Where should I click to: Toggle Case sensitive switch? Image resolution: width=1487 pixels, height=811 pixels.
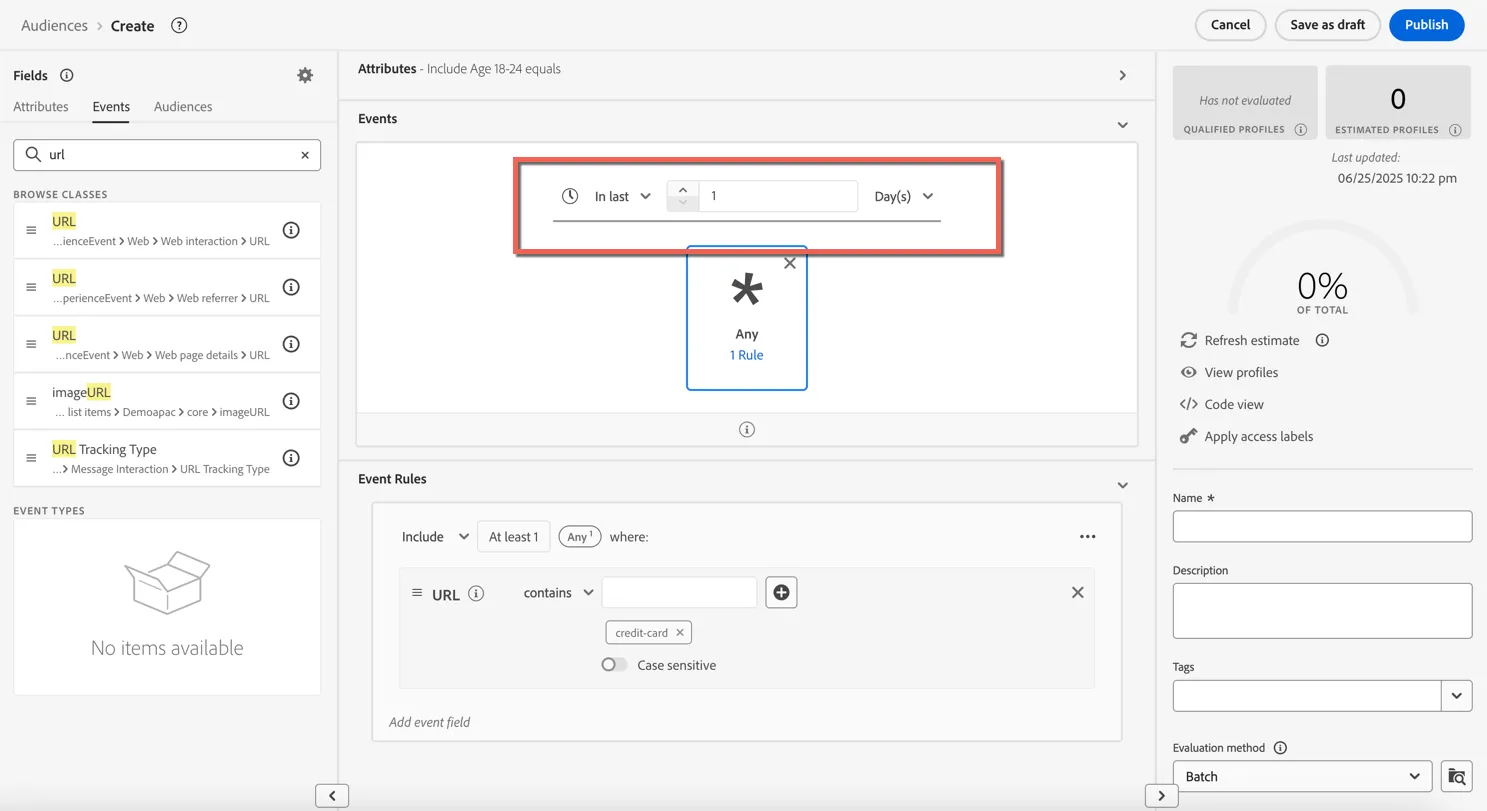[x=614, y=665]
